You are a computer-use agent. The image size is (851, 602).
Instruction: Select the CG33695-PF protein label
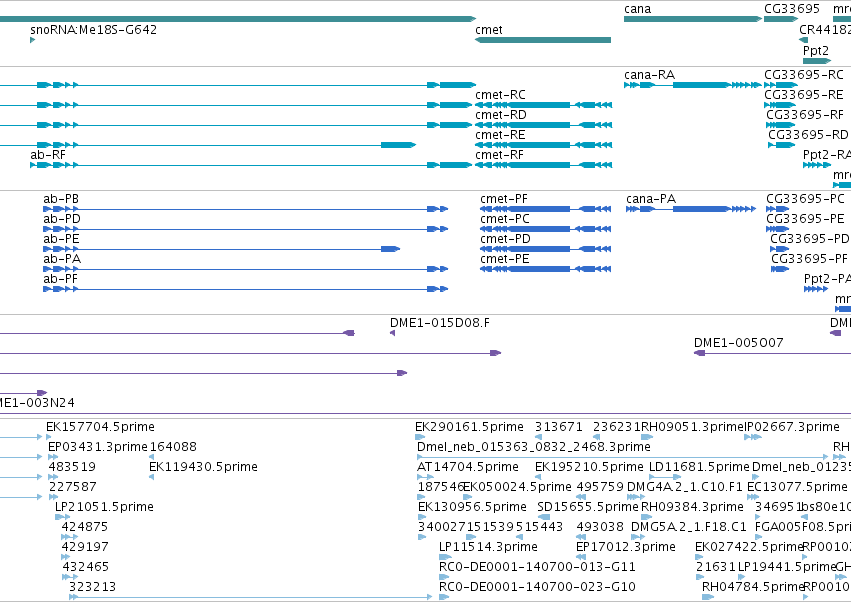[809, 259]
